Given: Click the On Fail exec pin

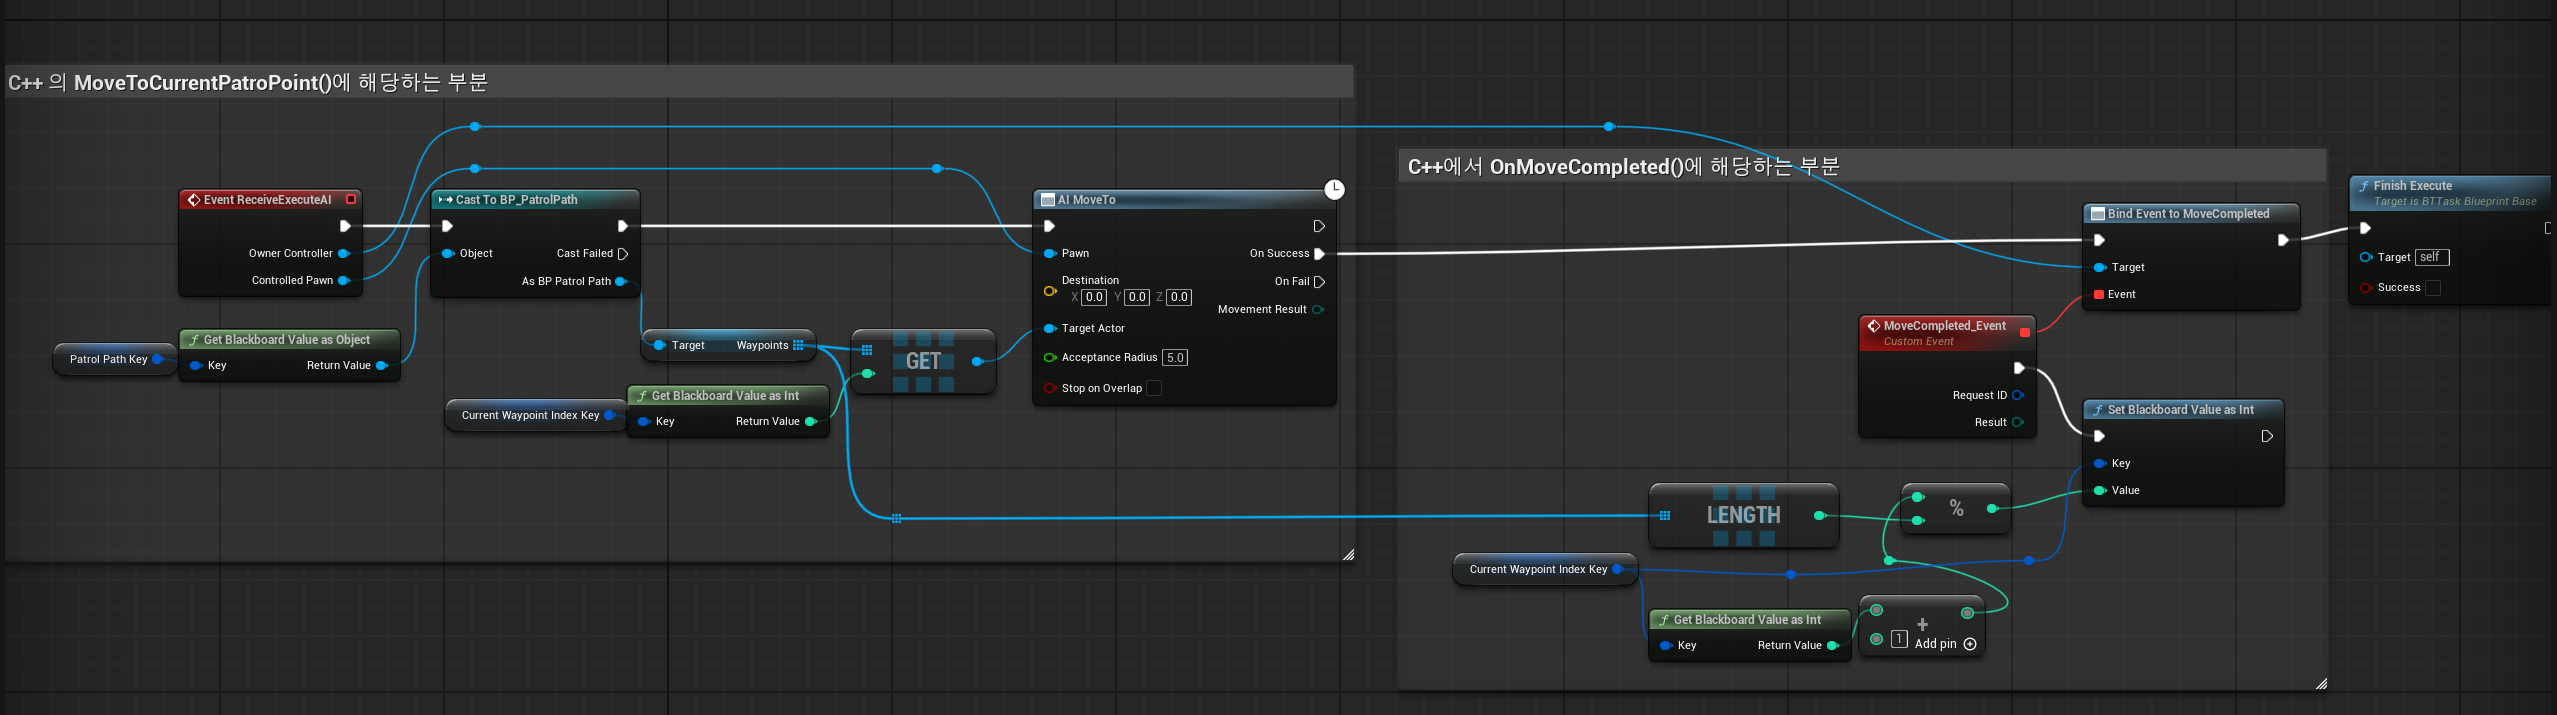Looking at the screenshot, I should point(1319,282).
